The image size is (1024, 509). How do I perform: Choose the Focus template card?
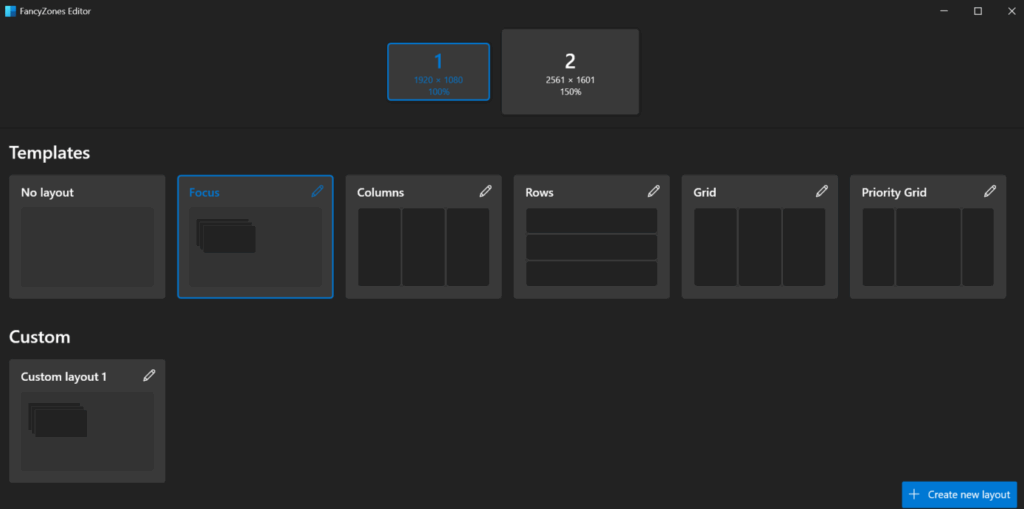pos(255,237)
